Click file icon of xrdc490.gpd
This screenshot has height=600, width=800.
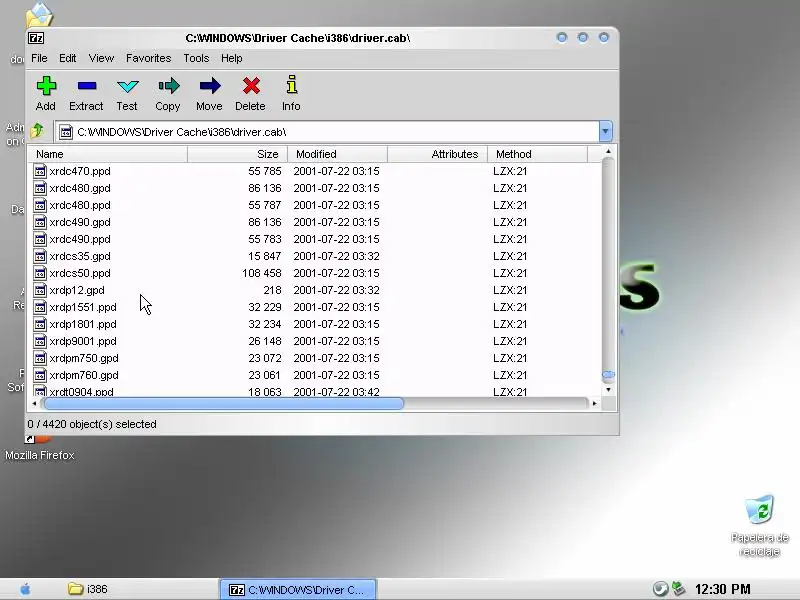(x=40, y=222)
